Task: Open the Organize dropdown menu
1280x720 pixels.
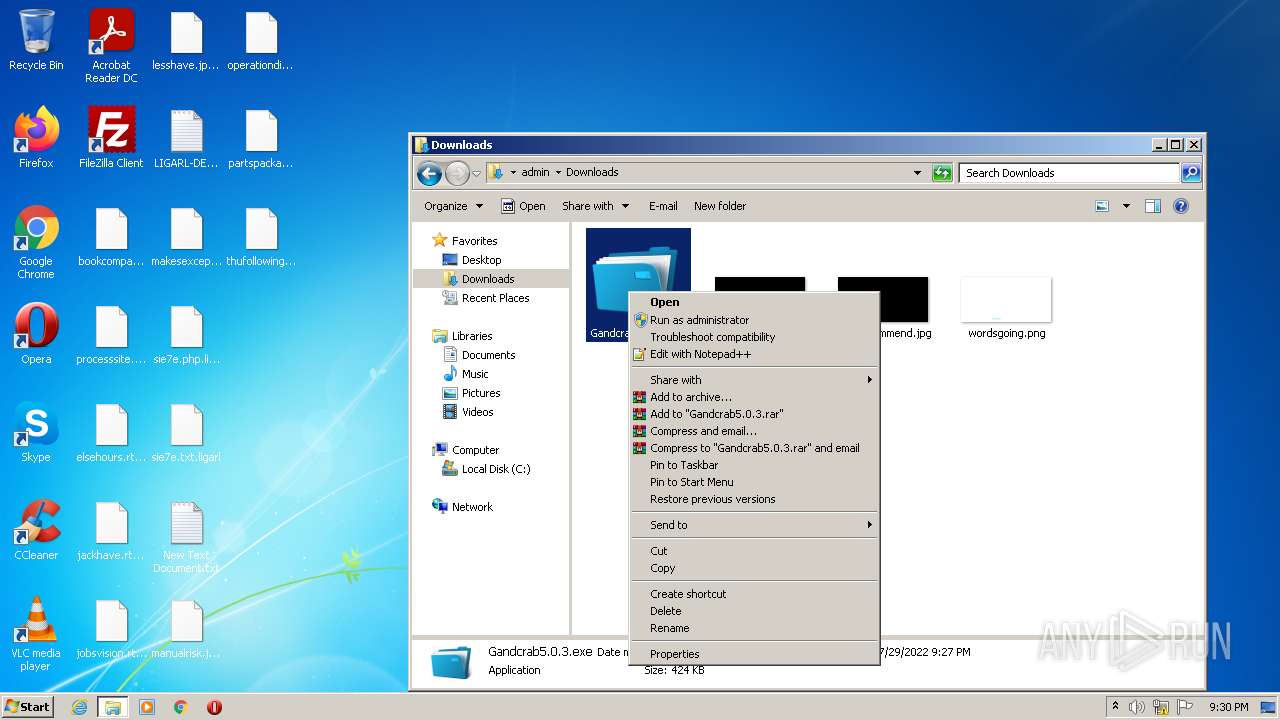Action: coord(453,206)
